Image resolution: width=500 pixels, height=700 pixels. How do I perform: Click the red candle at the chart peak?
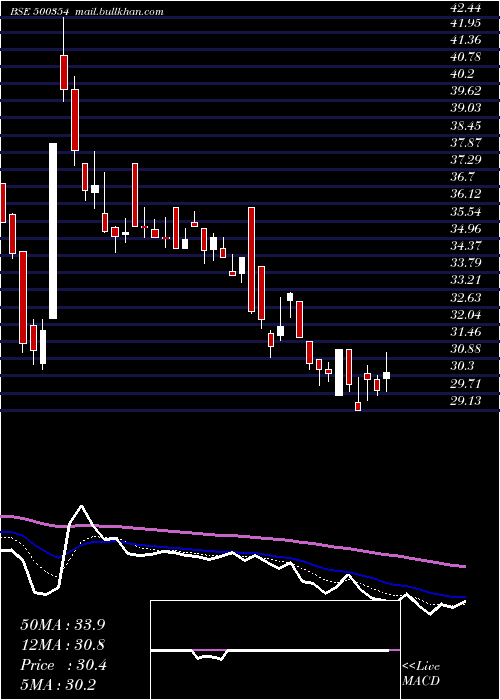click(x=64, y=72)
